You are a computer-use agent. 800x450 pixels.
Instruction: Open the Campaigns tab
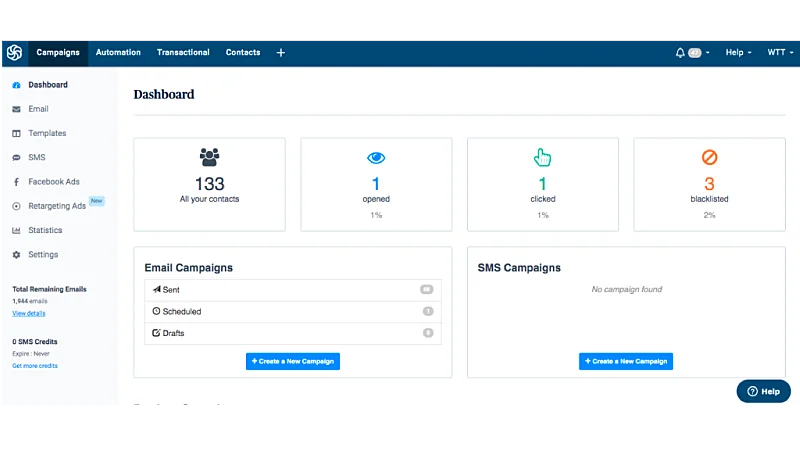(58, 53)
